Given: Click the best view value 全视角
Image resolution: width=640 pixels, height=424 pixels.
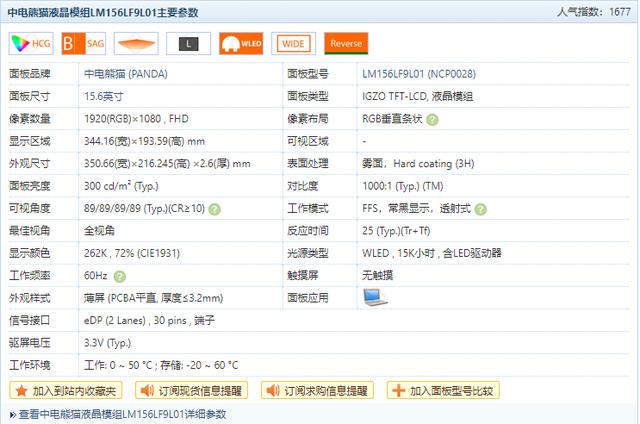Looking at the screenshot, I should tap(99, 231).
